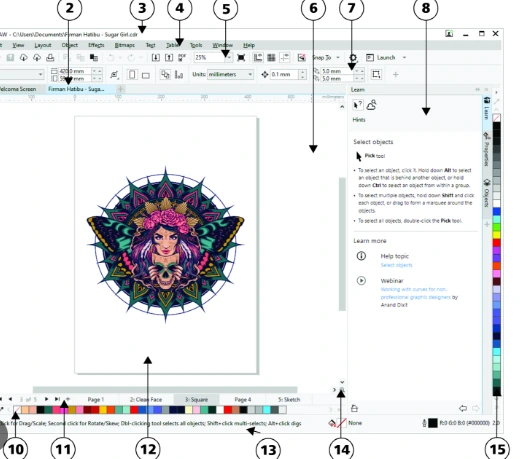The width and height of the screenshot is (524, 459).
Task: Toggle Show rulers icon
Action: pyautogui.click(x=258, y=58)
